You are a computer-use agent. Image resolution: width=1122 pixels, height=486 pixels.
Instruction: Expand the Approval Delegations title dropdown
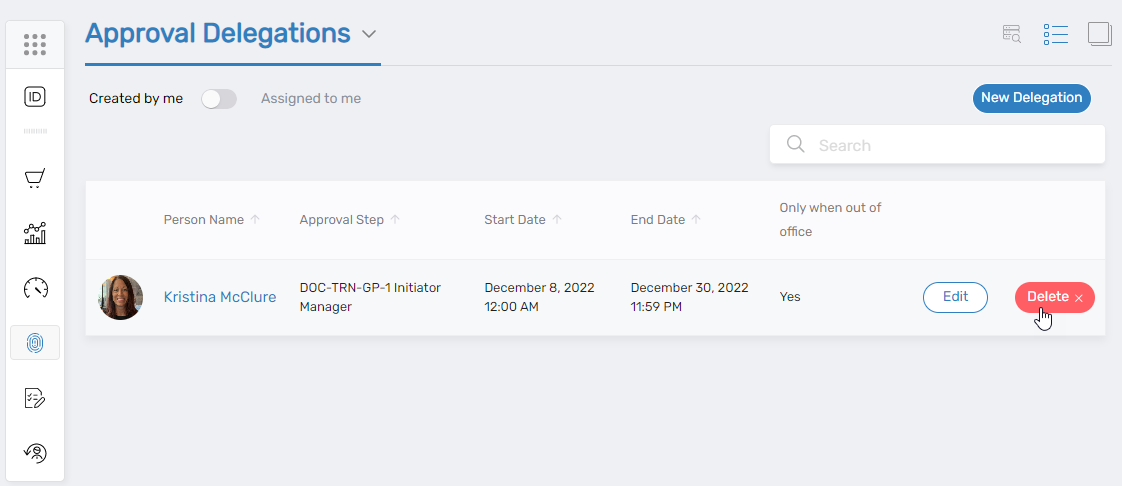[369, 34]
